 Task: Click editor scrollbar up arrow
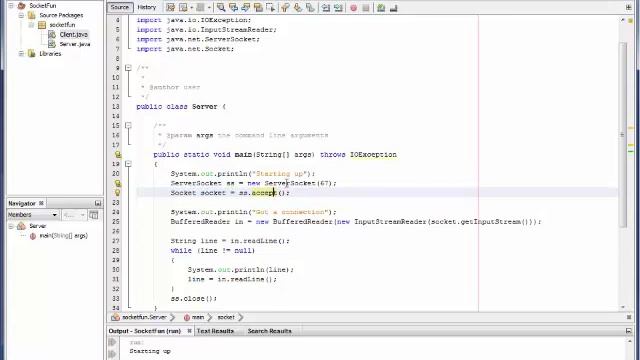click(623, 20)
